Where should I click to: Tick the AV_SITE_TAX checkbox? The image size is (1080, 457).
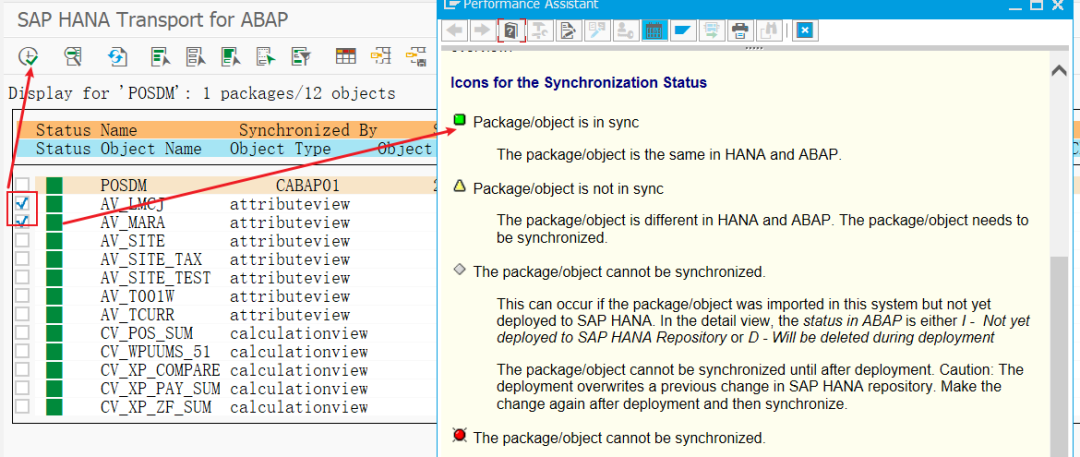(23, 258)
